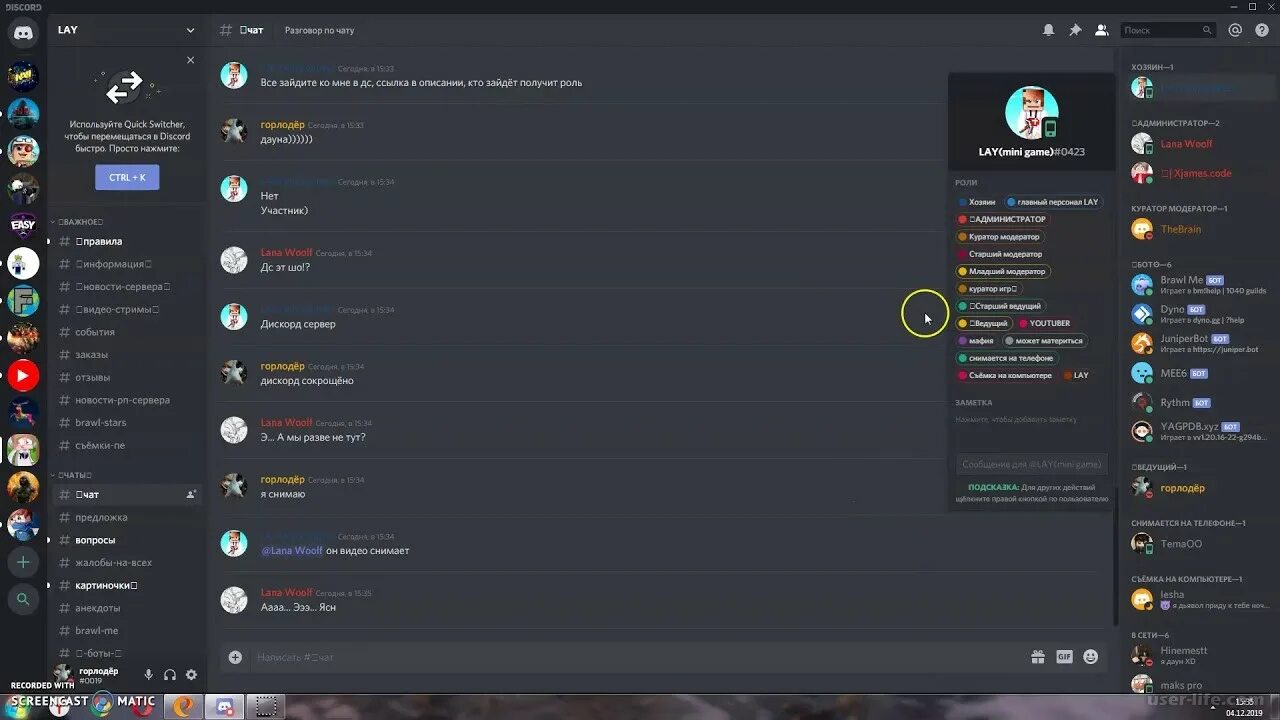The width and height of the screenshot is (1280, 720).
Task: Click the CTRL + K button
Action: [x=127, y=177]
